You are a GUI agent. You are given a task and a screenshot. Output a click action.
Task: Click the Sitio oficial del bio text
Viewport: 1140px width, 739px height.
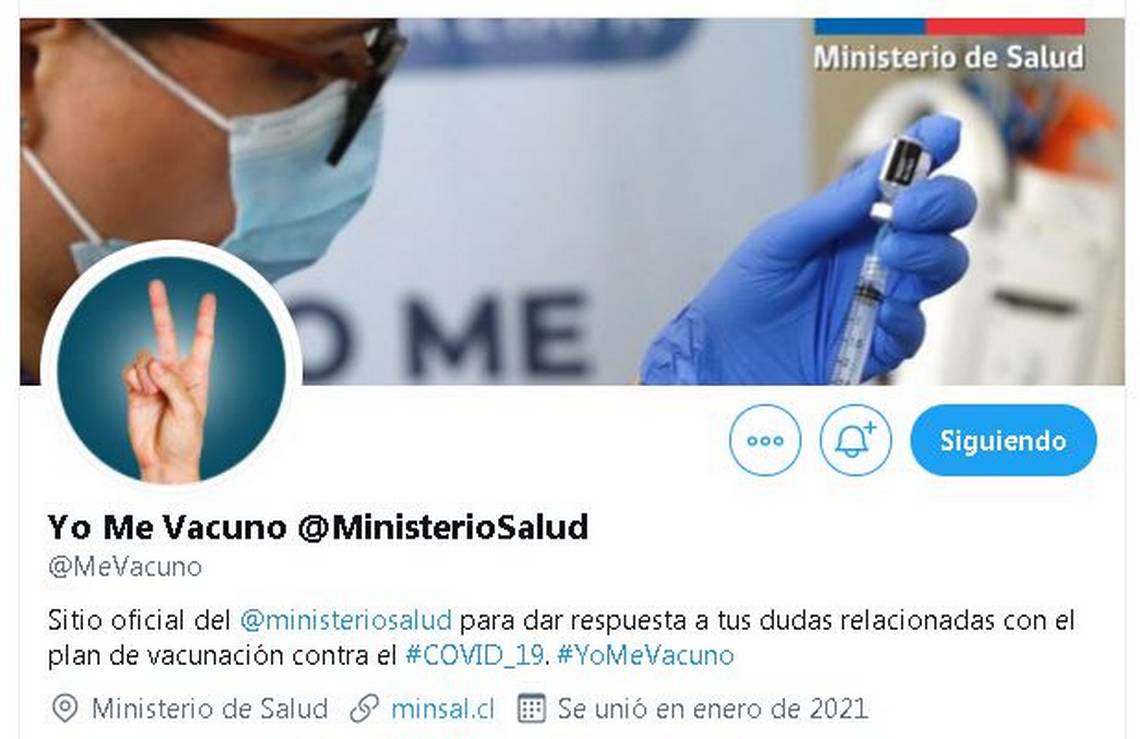point(139,620)
